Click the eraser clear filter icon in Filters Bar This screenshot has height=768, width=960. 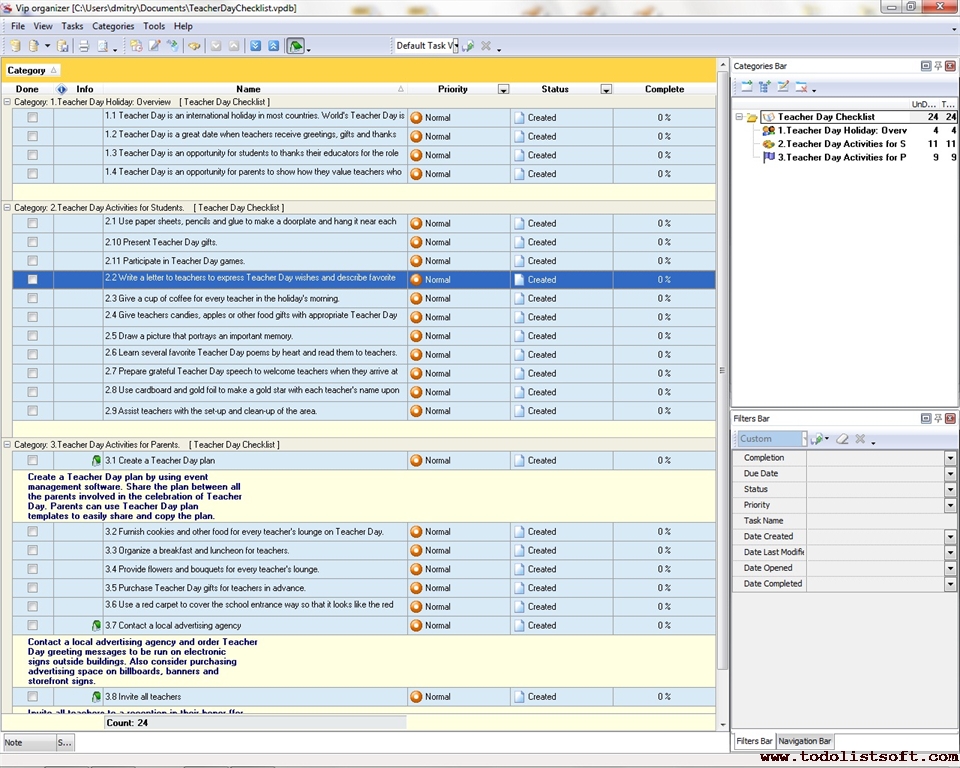[x=842, y=439]
